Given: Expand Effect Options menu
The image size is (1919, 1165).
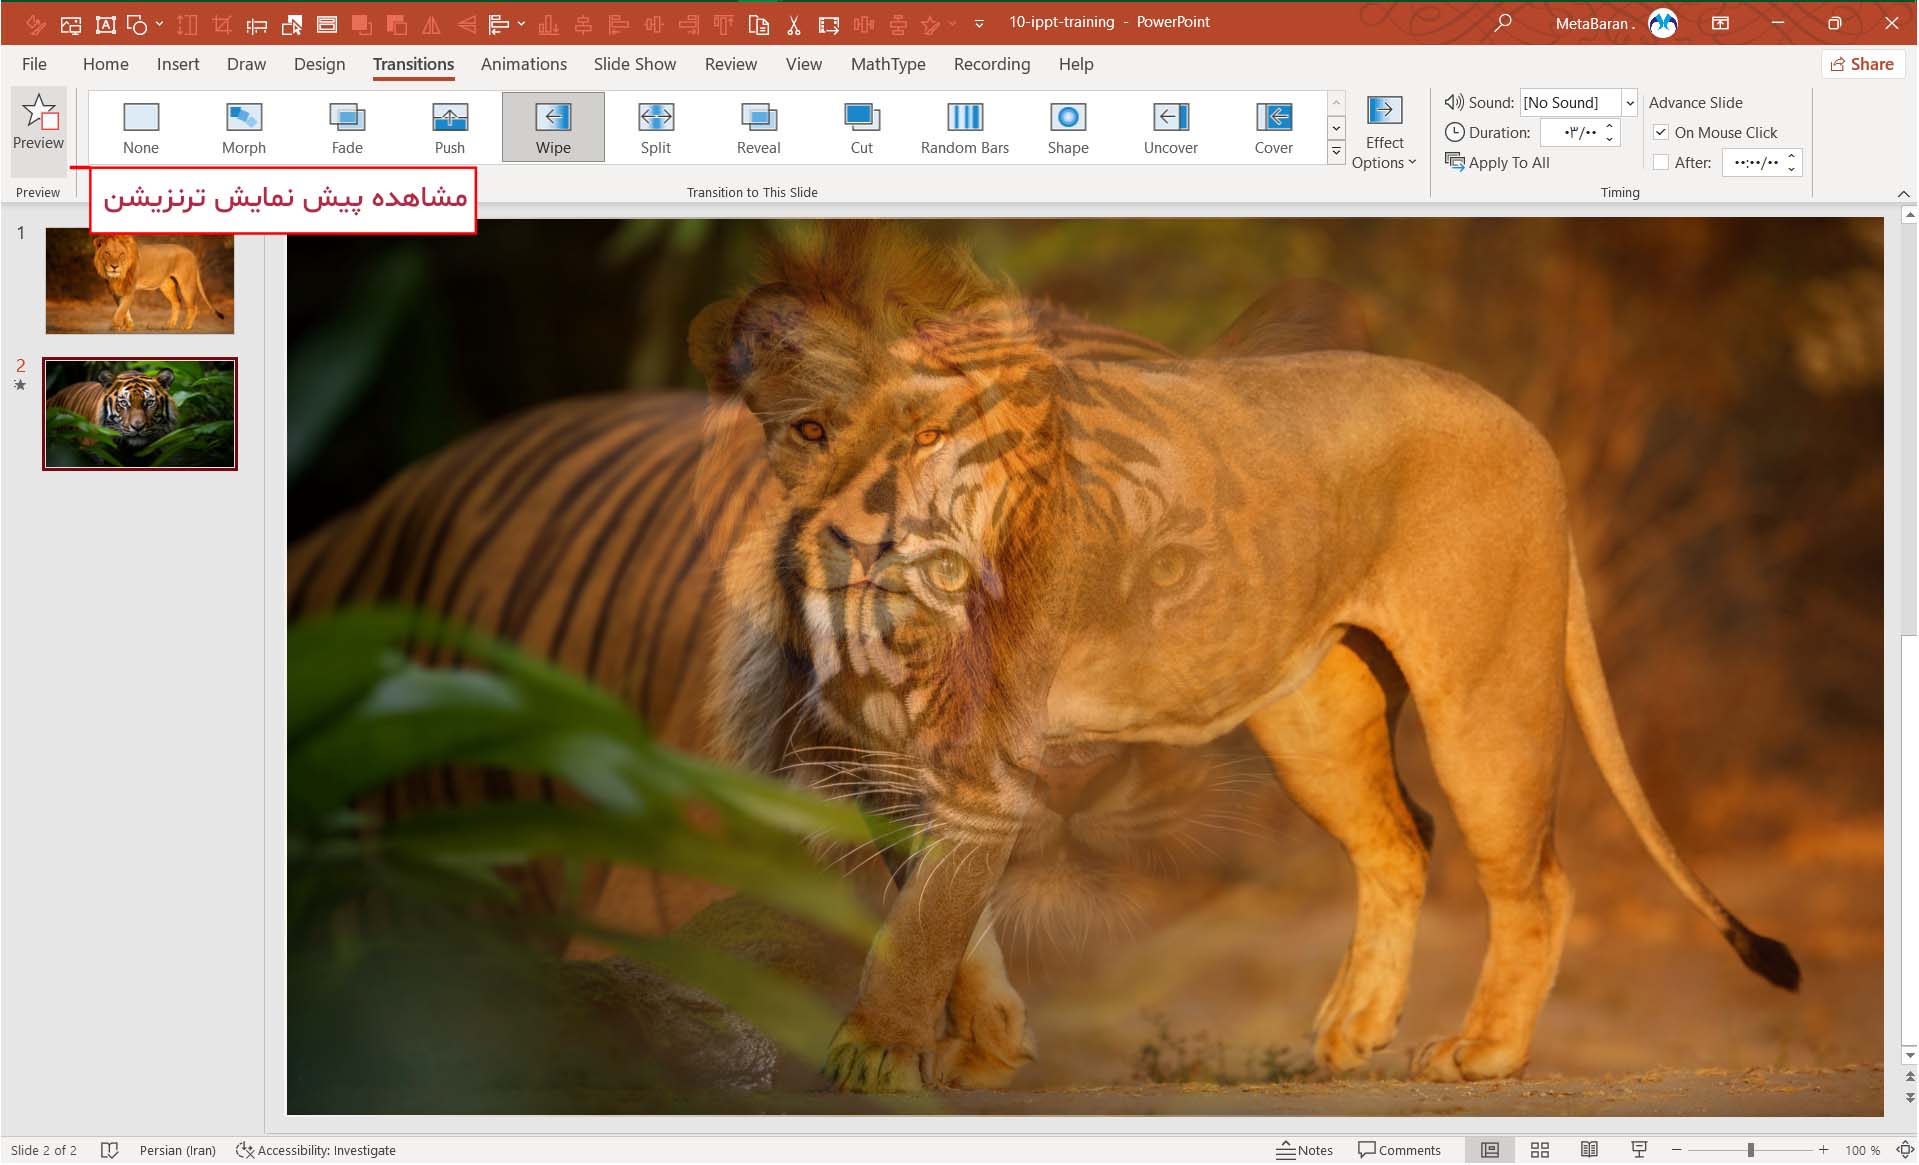Looking at the screenshot, I should pyautogui.click(x=1384, y=133).
